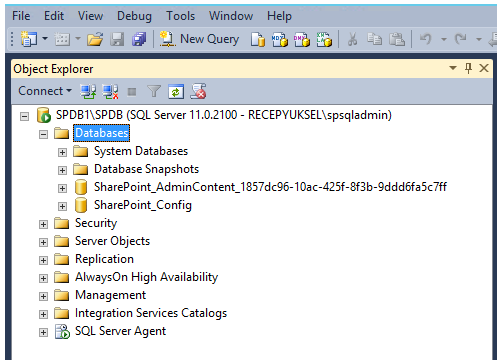Screen dimensions: 504x360
Task: Open the Undo history dropdown arrow
Action: coord(444,39)
